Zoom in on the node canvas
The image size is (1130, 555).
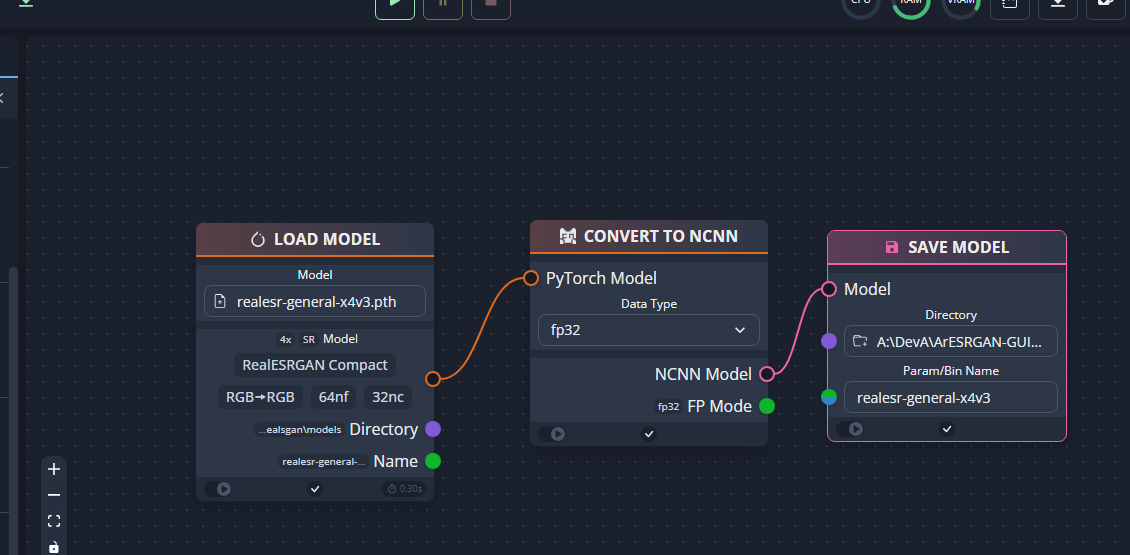(54, 469)
